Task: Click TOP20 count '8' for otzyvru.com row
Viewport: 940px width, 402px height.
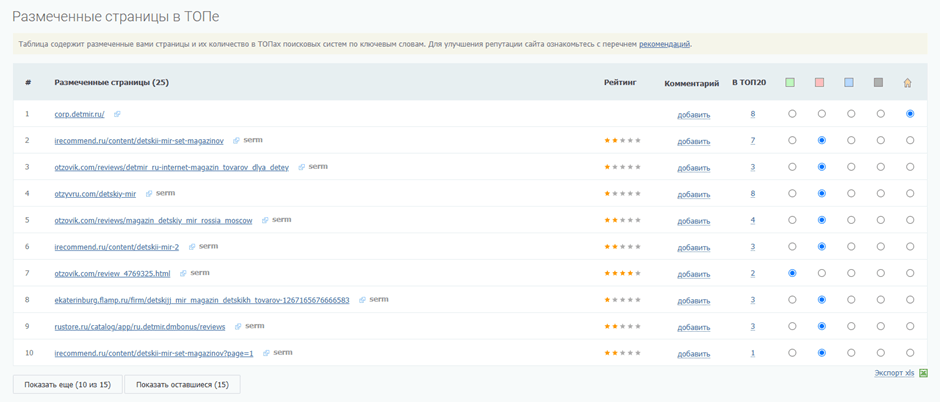Action: pyautogui.click(x=753, y=194)
